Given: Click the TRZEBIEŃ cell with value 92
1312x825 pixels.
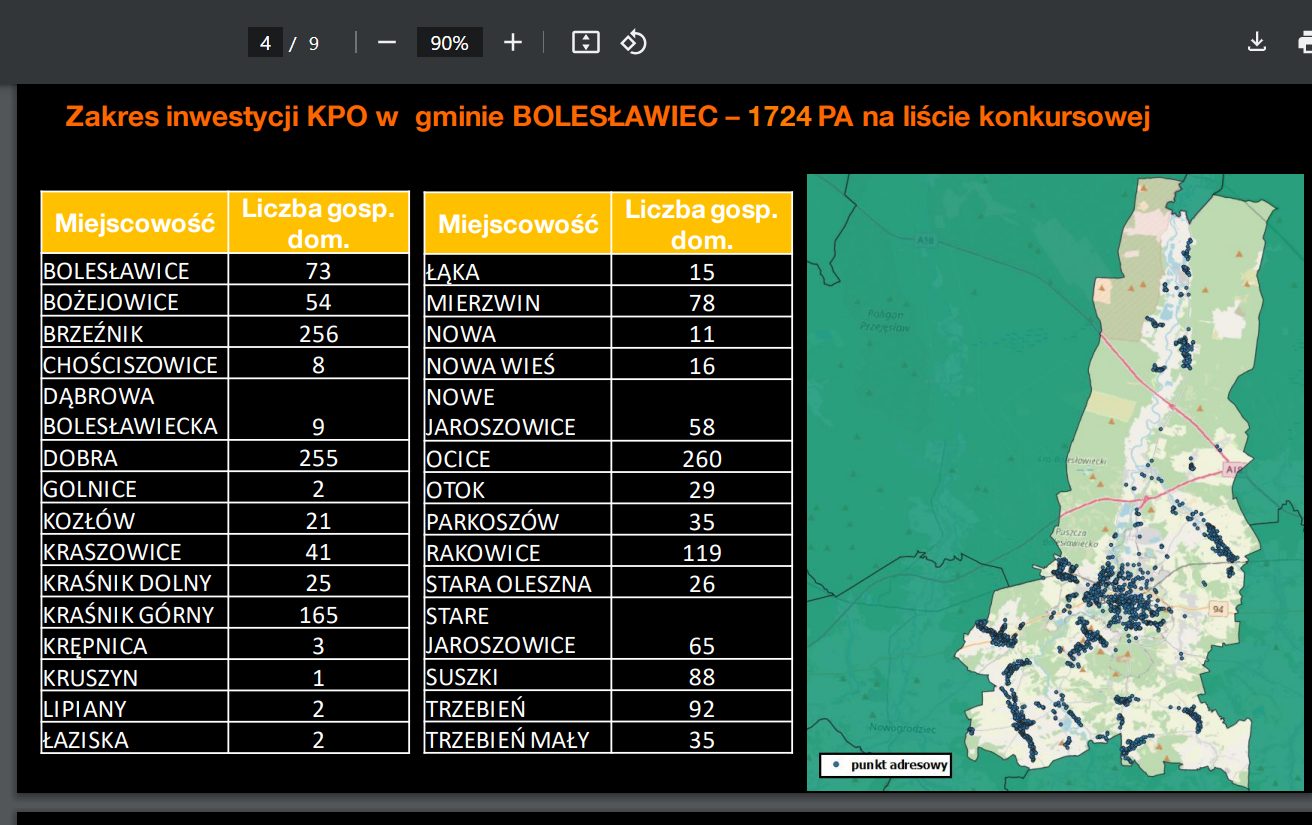Looking at the screenshot, I should tap(517, 708).
